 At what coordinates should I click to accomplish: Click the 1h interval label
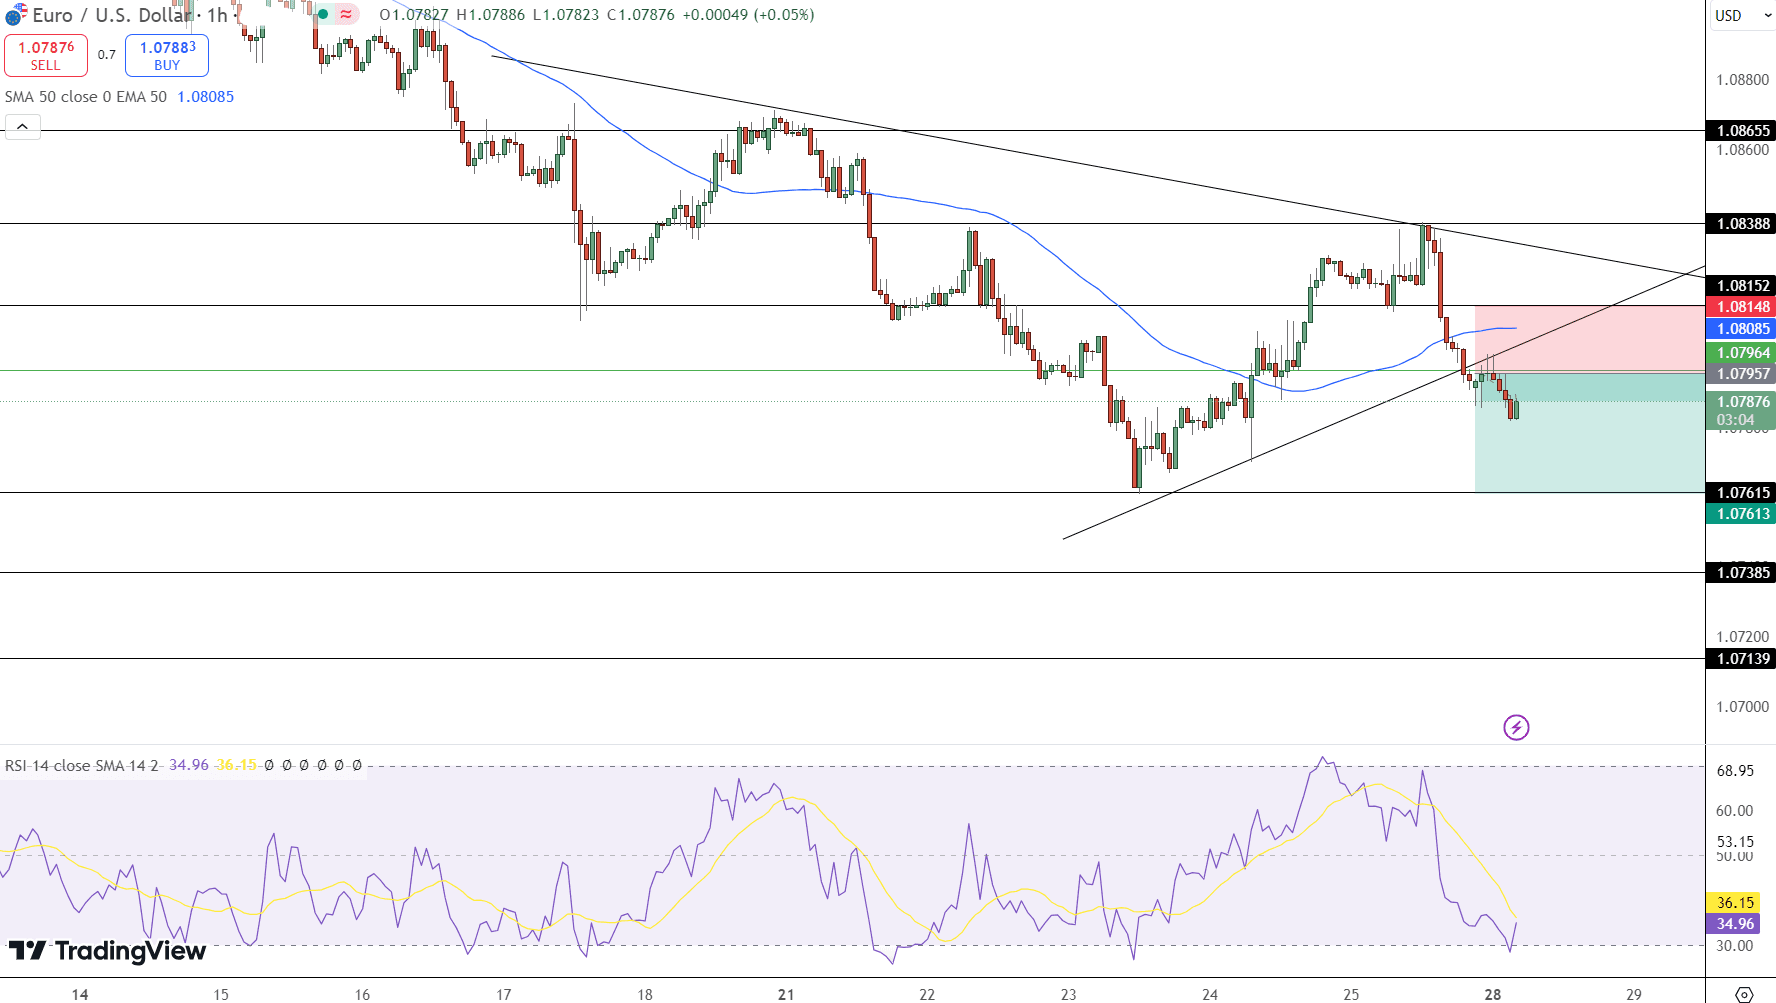217,15
